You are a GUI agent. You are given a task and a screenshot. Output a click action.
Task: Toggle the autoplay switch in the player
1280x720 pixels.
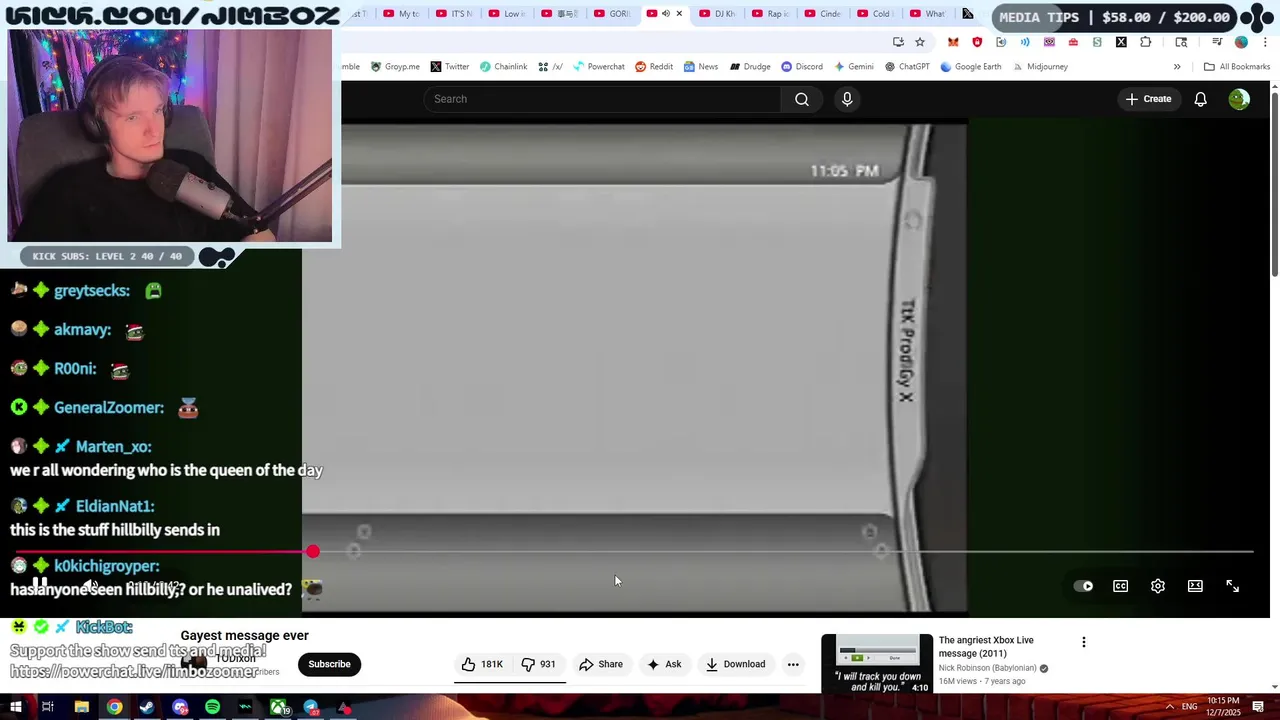(1083, 586)
